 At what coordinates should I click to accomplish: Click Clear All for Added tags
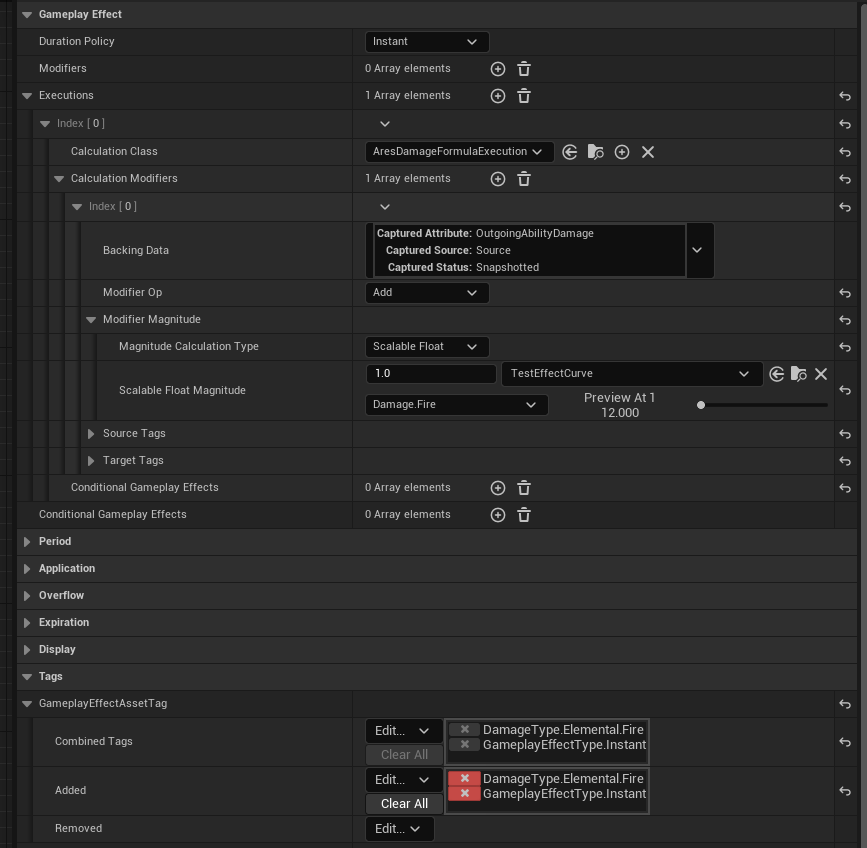point(404,804)
